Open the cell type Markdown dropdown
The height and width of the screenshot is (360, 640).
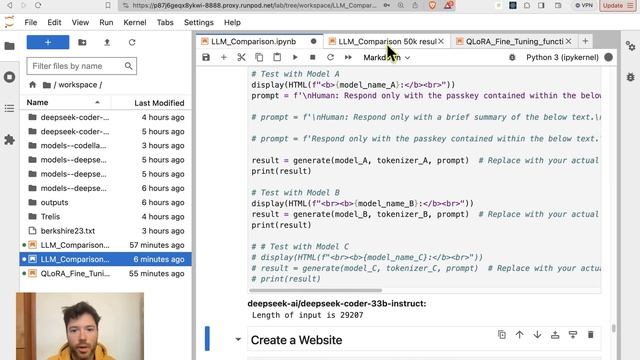pos(387,58)
